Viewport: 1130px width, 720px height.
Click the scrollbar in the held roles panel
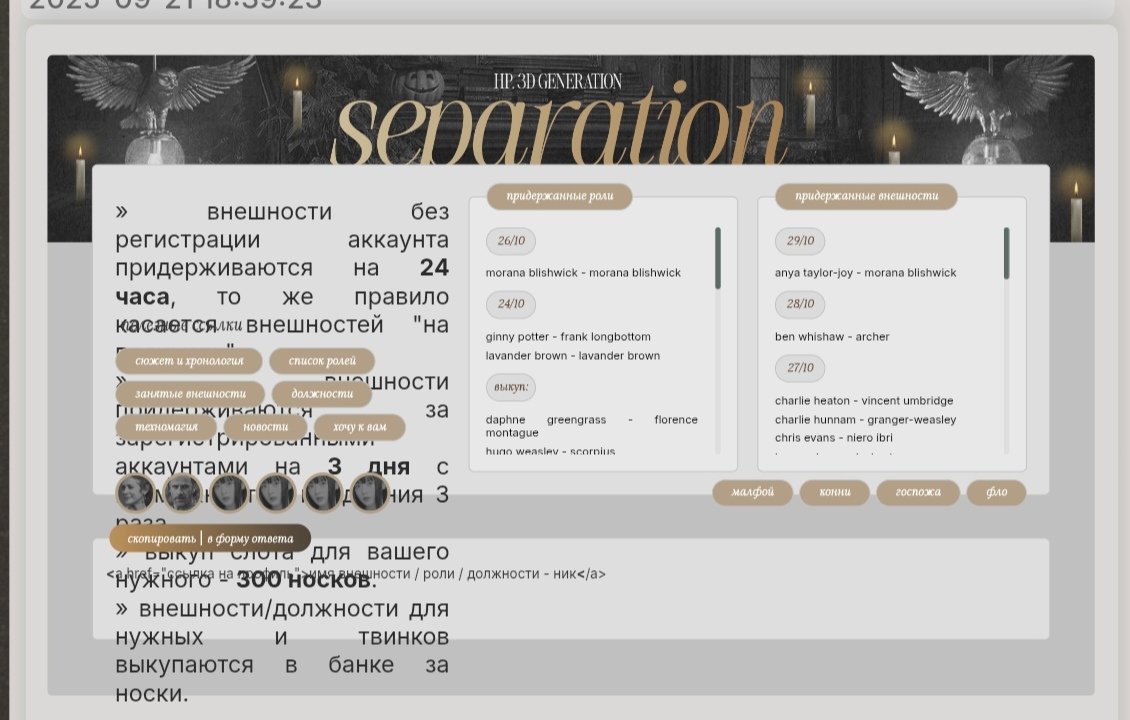717,259
